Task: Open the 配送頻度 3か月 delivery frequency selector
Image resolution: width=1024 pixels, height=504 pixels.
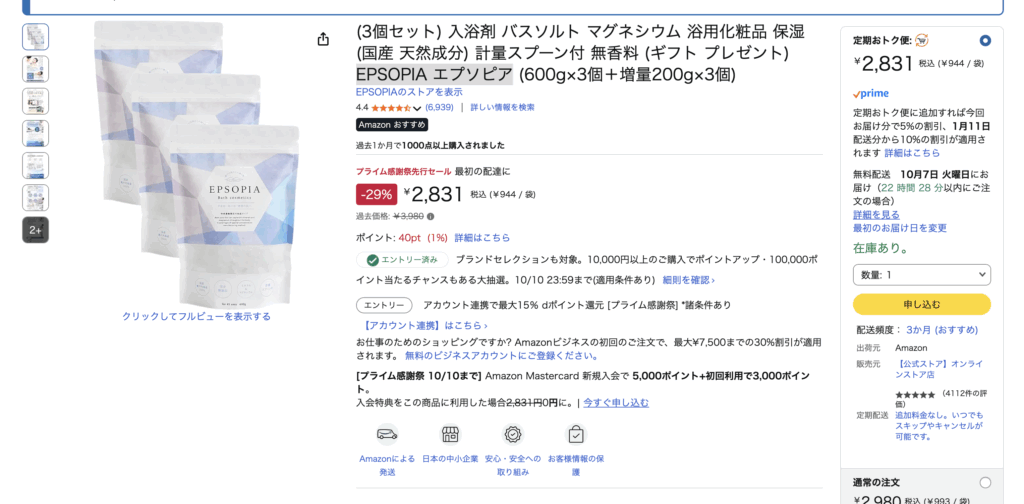Action: click(942, 329)
